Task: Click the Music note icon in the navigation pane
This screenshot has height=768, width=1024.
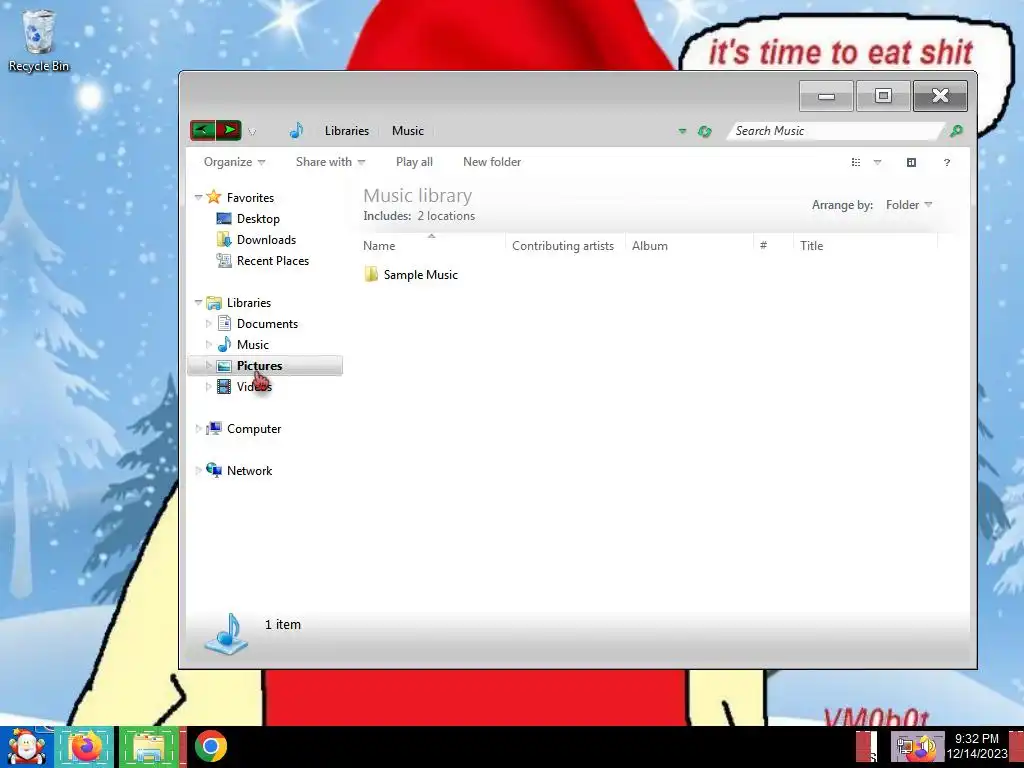Action: (224, 344)
